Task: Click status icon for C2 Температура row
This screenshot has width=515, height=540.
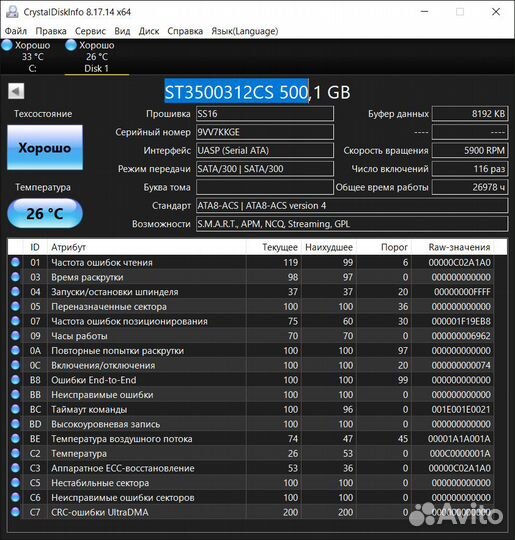Action: pos(15,453)
